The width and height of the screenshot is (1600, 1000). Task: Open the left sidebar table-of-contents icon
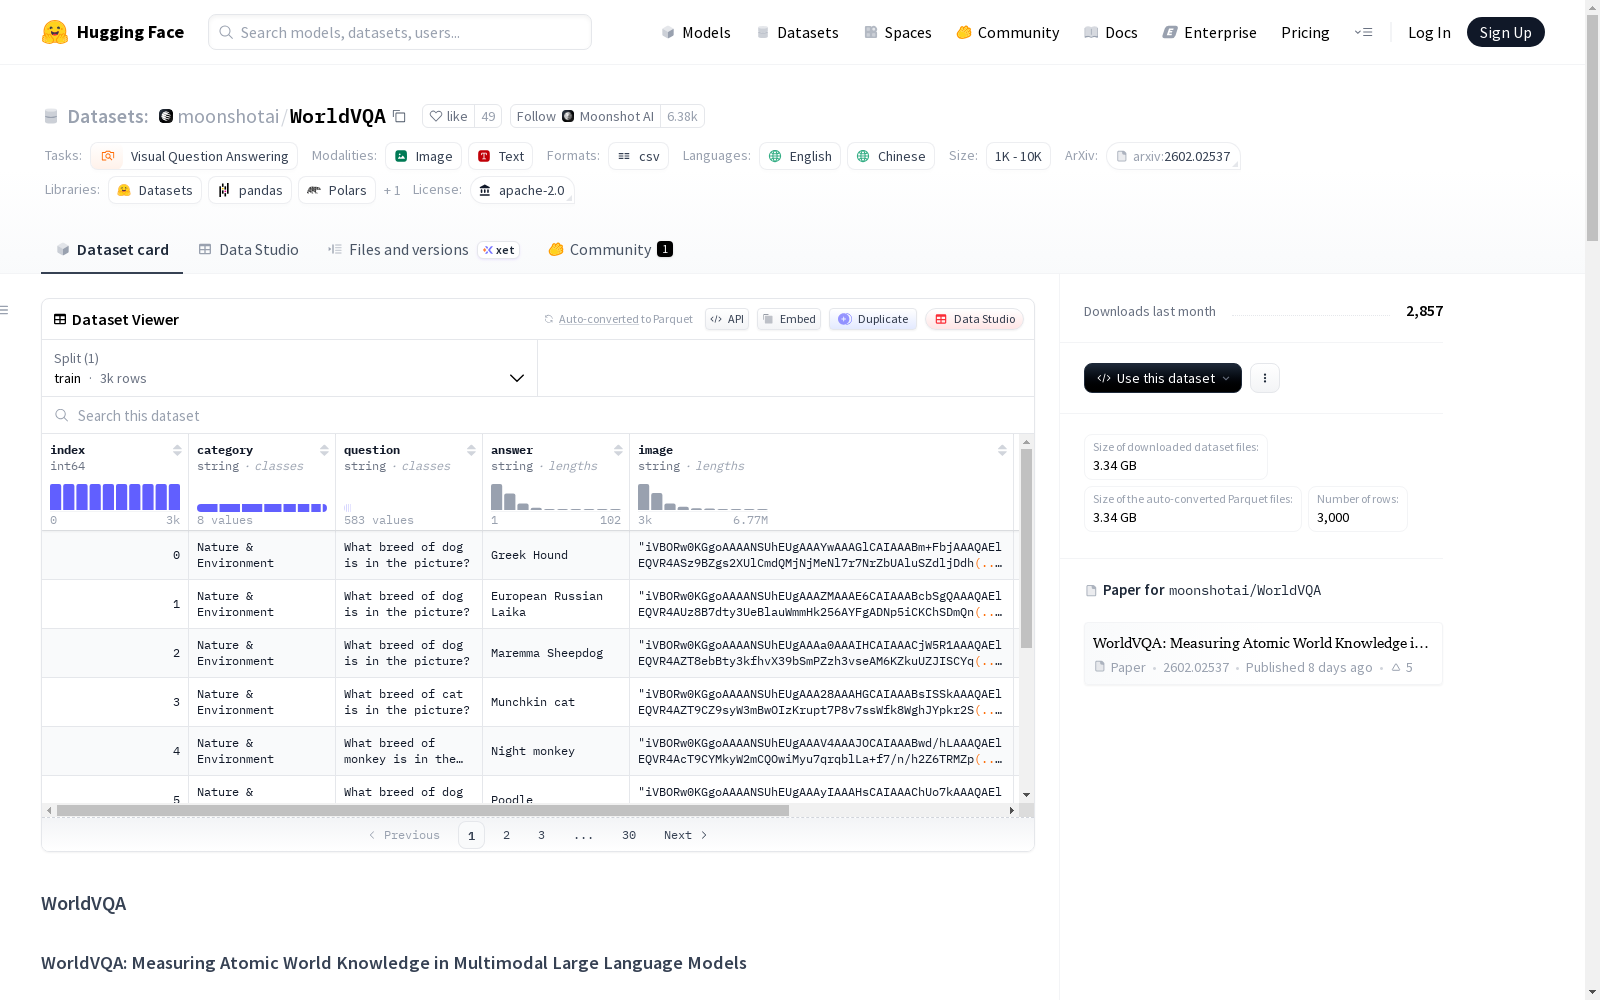pos(5,310)
